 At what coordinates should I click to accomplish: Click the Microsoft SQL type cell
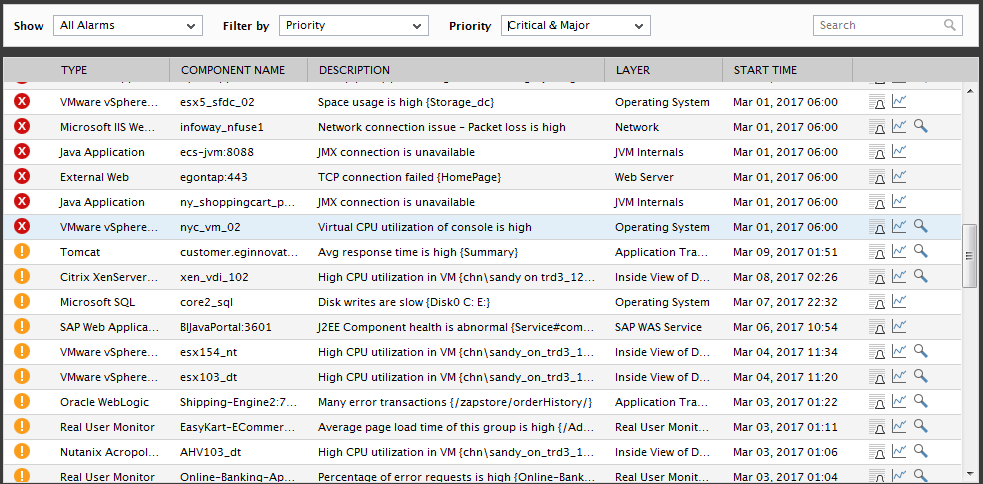pos(98,303)
